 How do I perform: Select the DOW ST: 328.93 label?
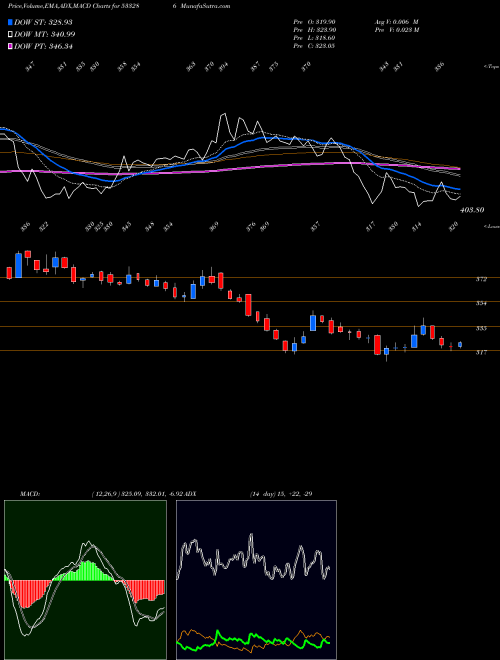click(43, 22)
